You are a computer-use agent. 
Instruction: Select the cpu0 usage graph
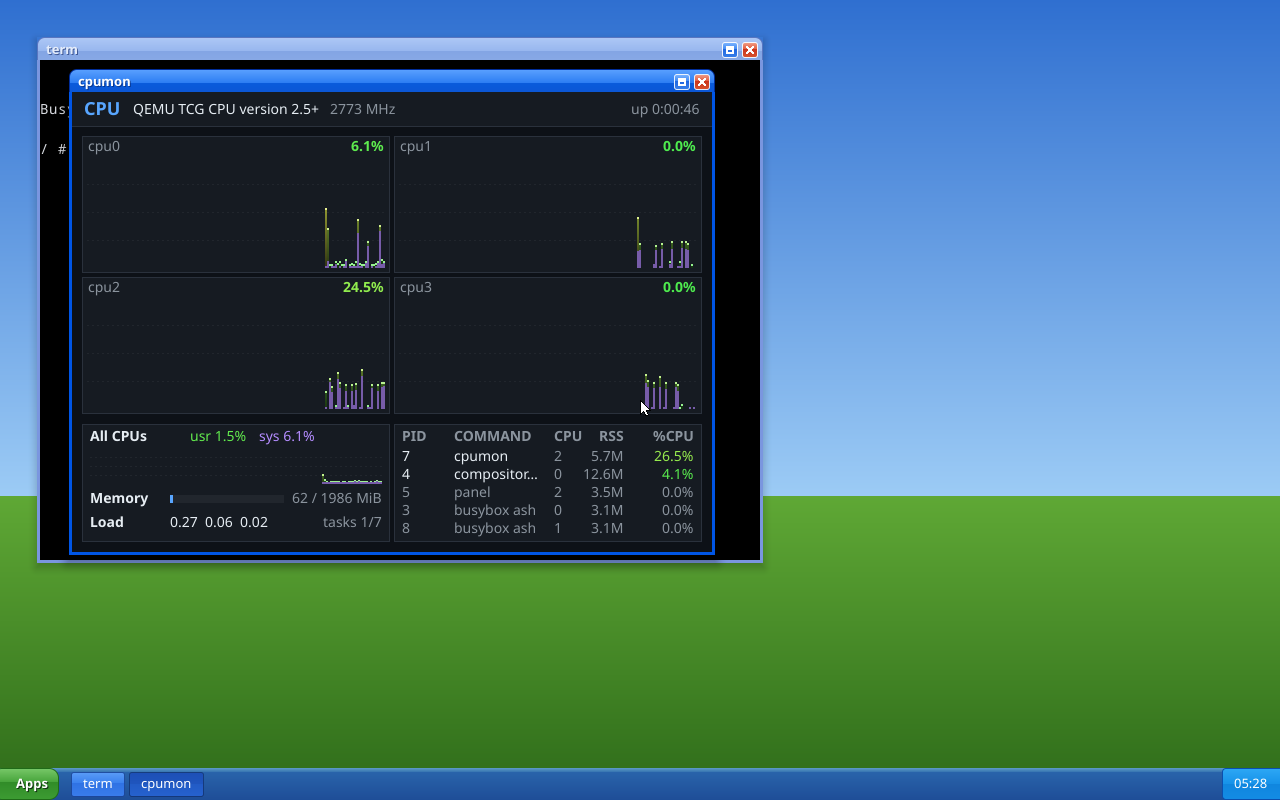click(x=236, y=204)
